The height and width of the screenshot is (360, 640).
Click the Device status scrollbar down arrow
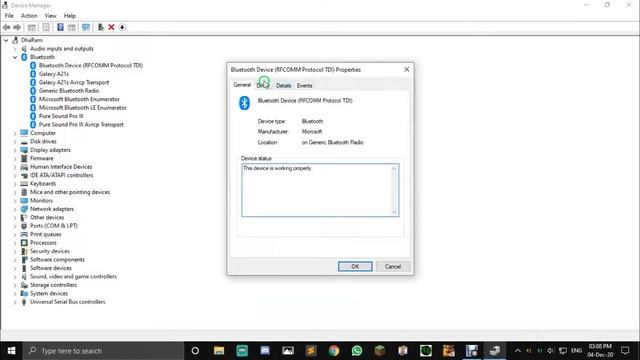click(x=394, y=212)
